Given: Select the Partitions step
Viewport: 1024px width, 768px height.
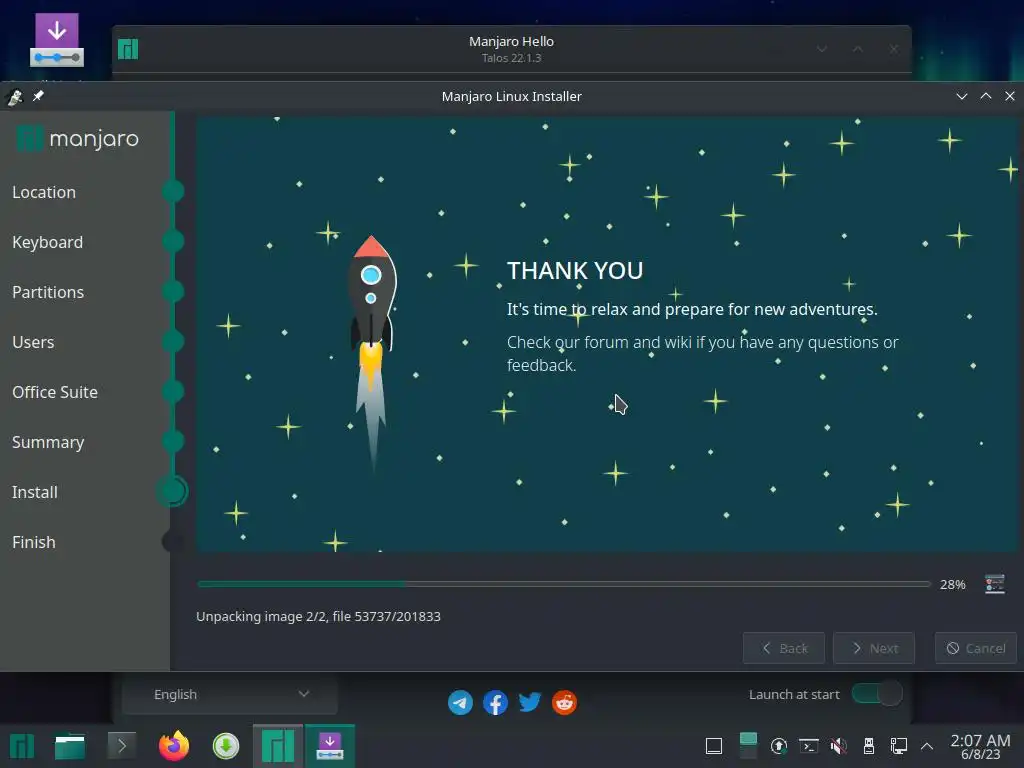Looking at the screenshot, I should 48,292.
